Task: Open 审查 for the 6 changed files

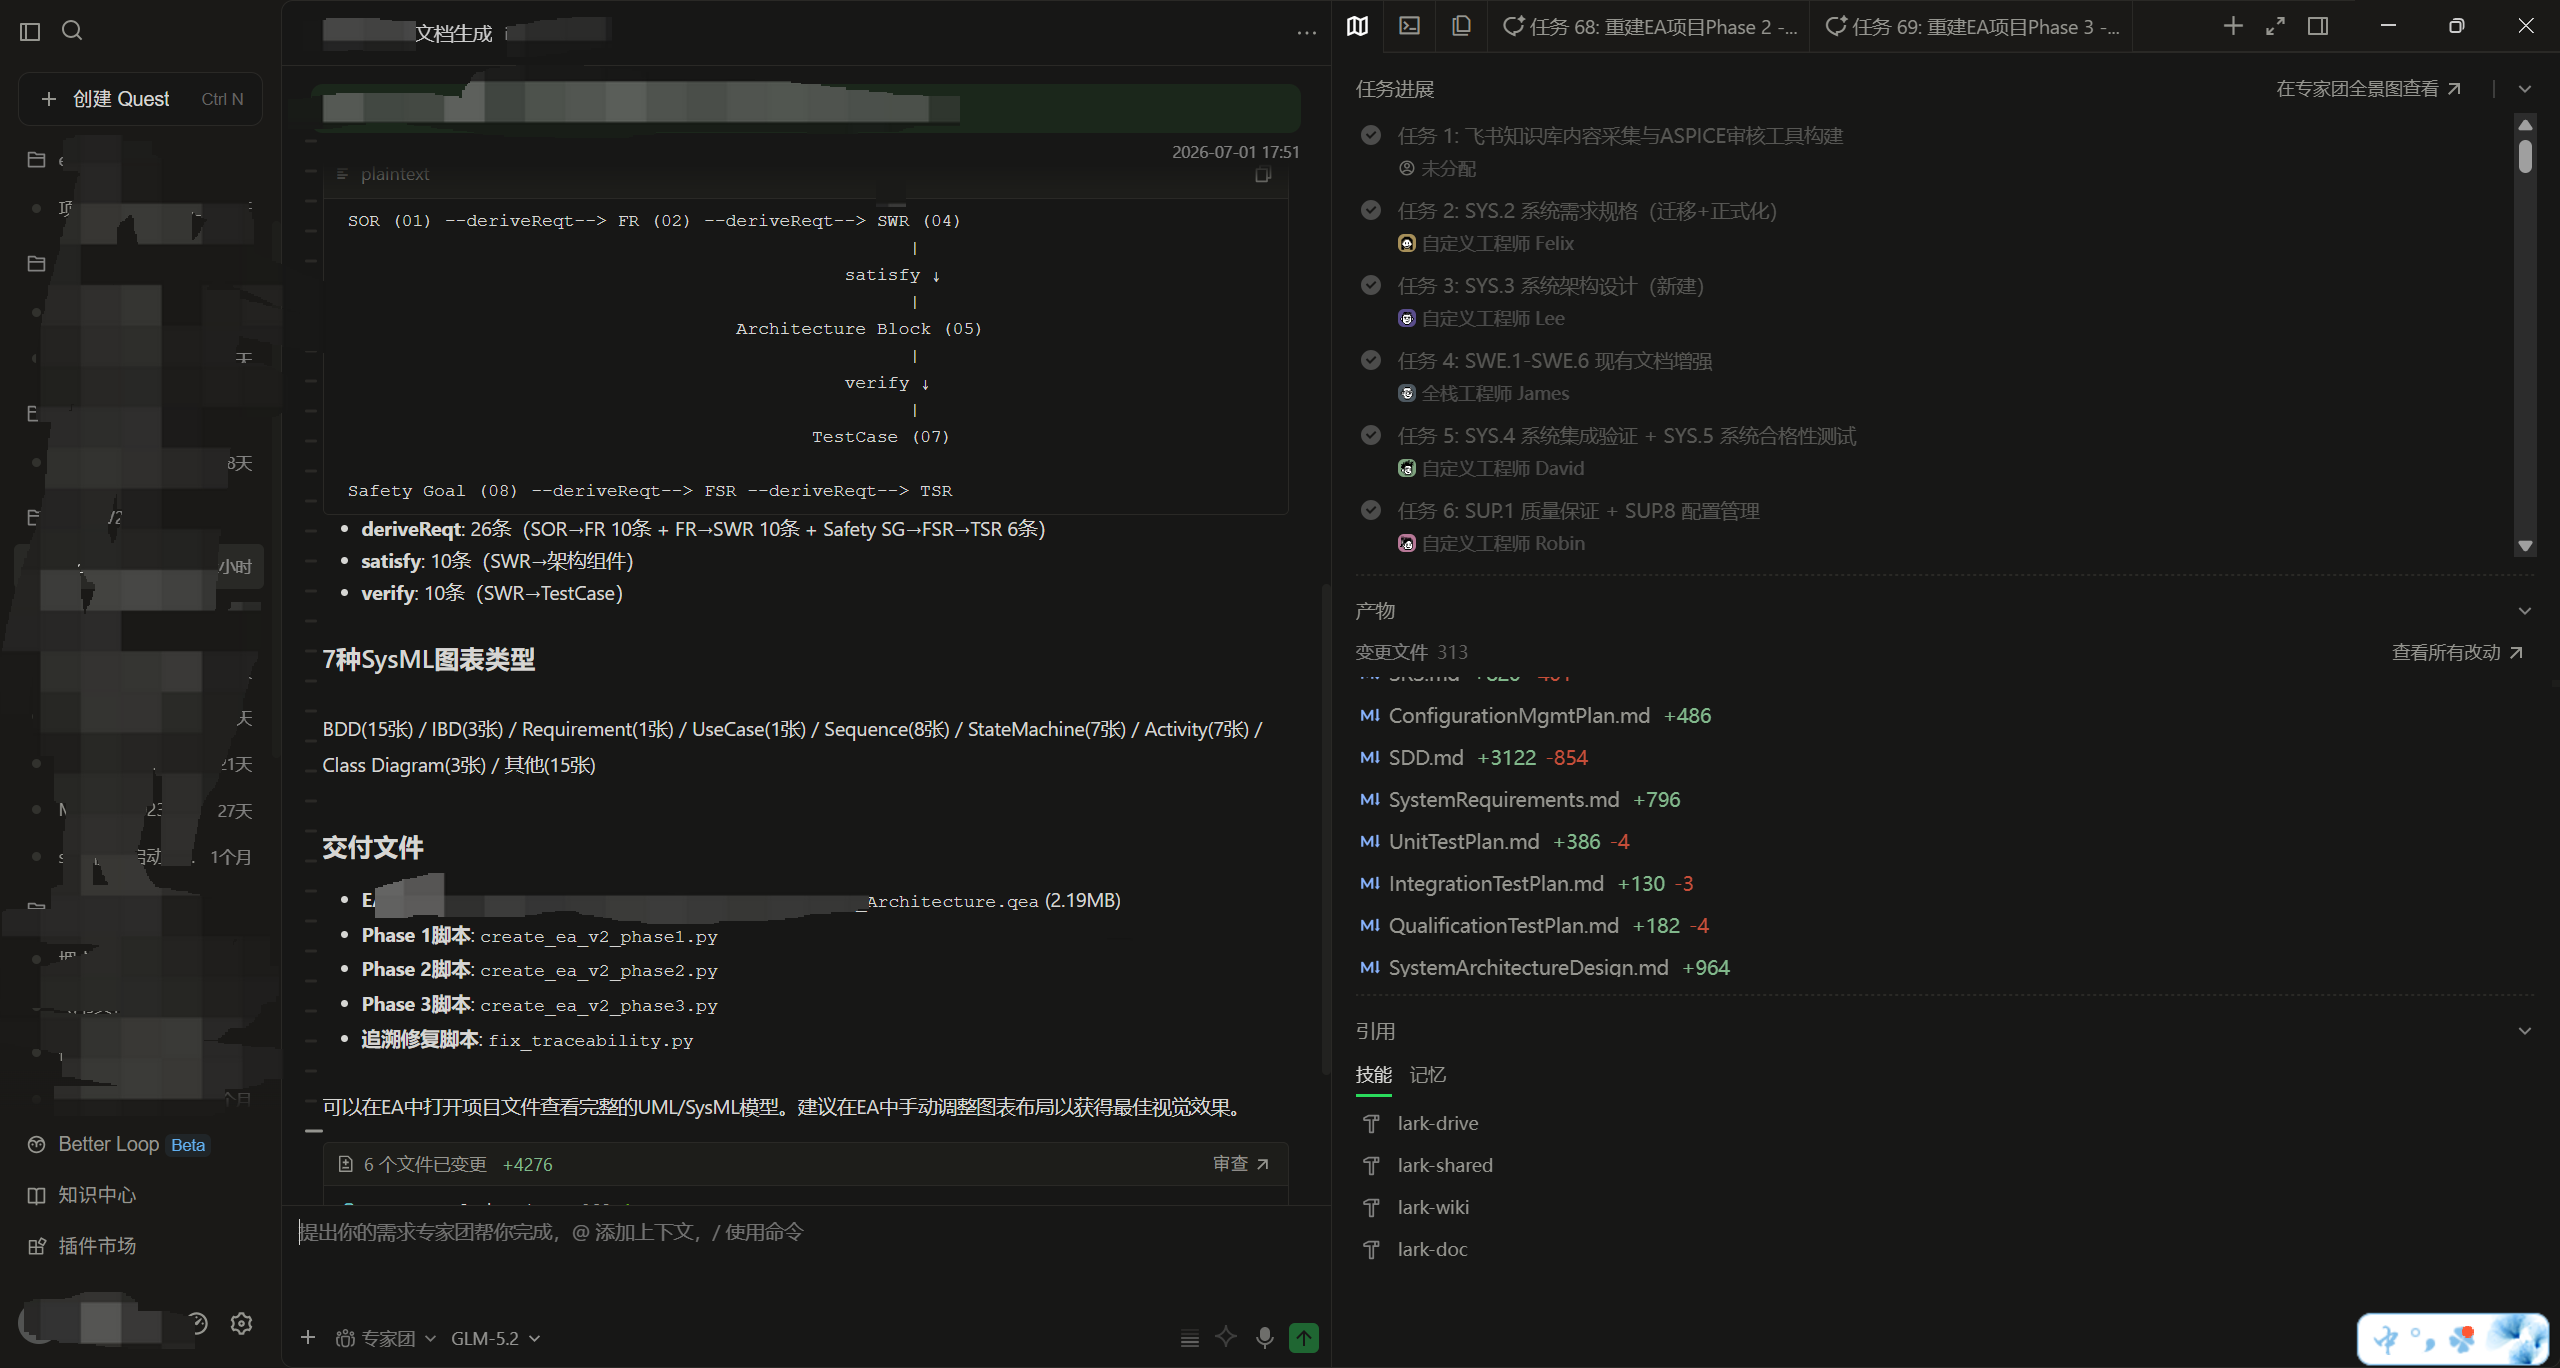Action: coord(1241,1164)
